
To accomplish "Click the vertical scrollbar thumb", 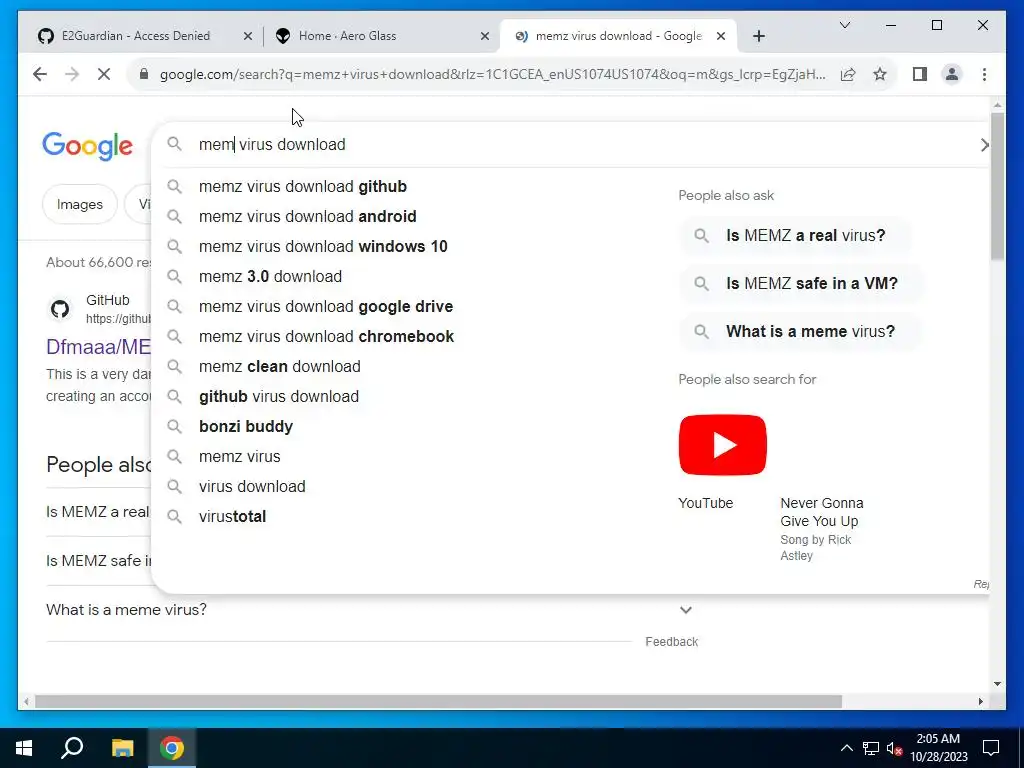I will (997, 187).
